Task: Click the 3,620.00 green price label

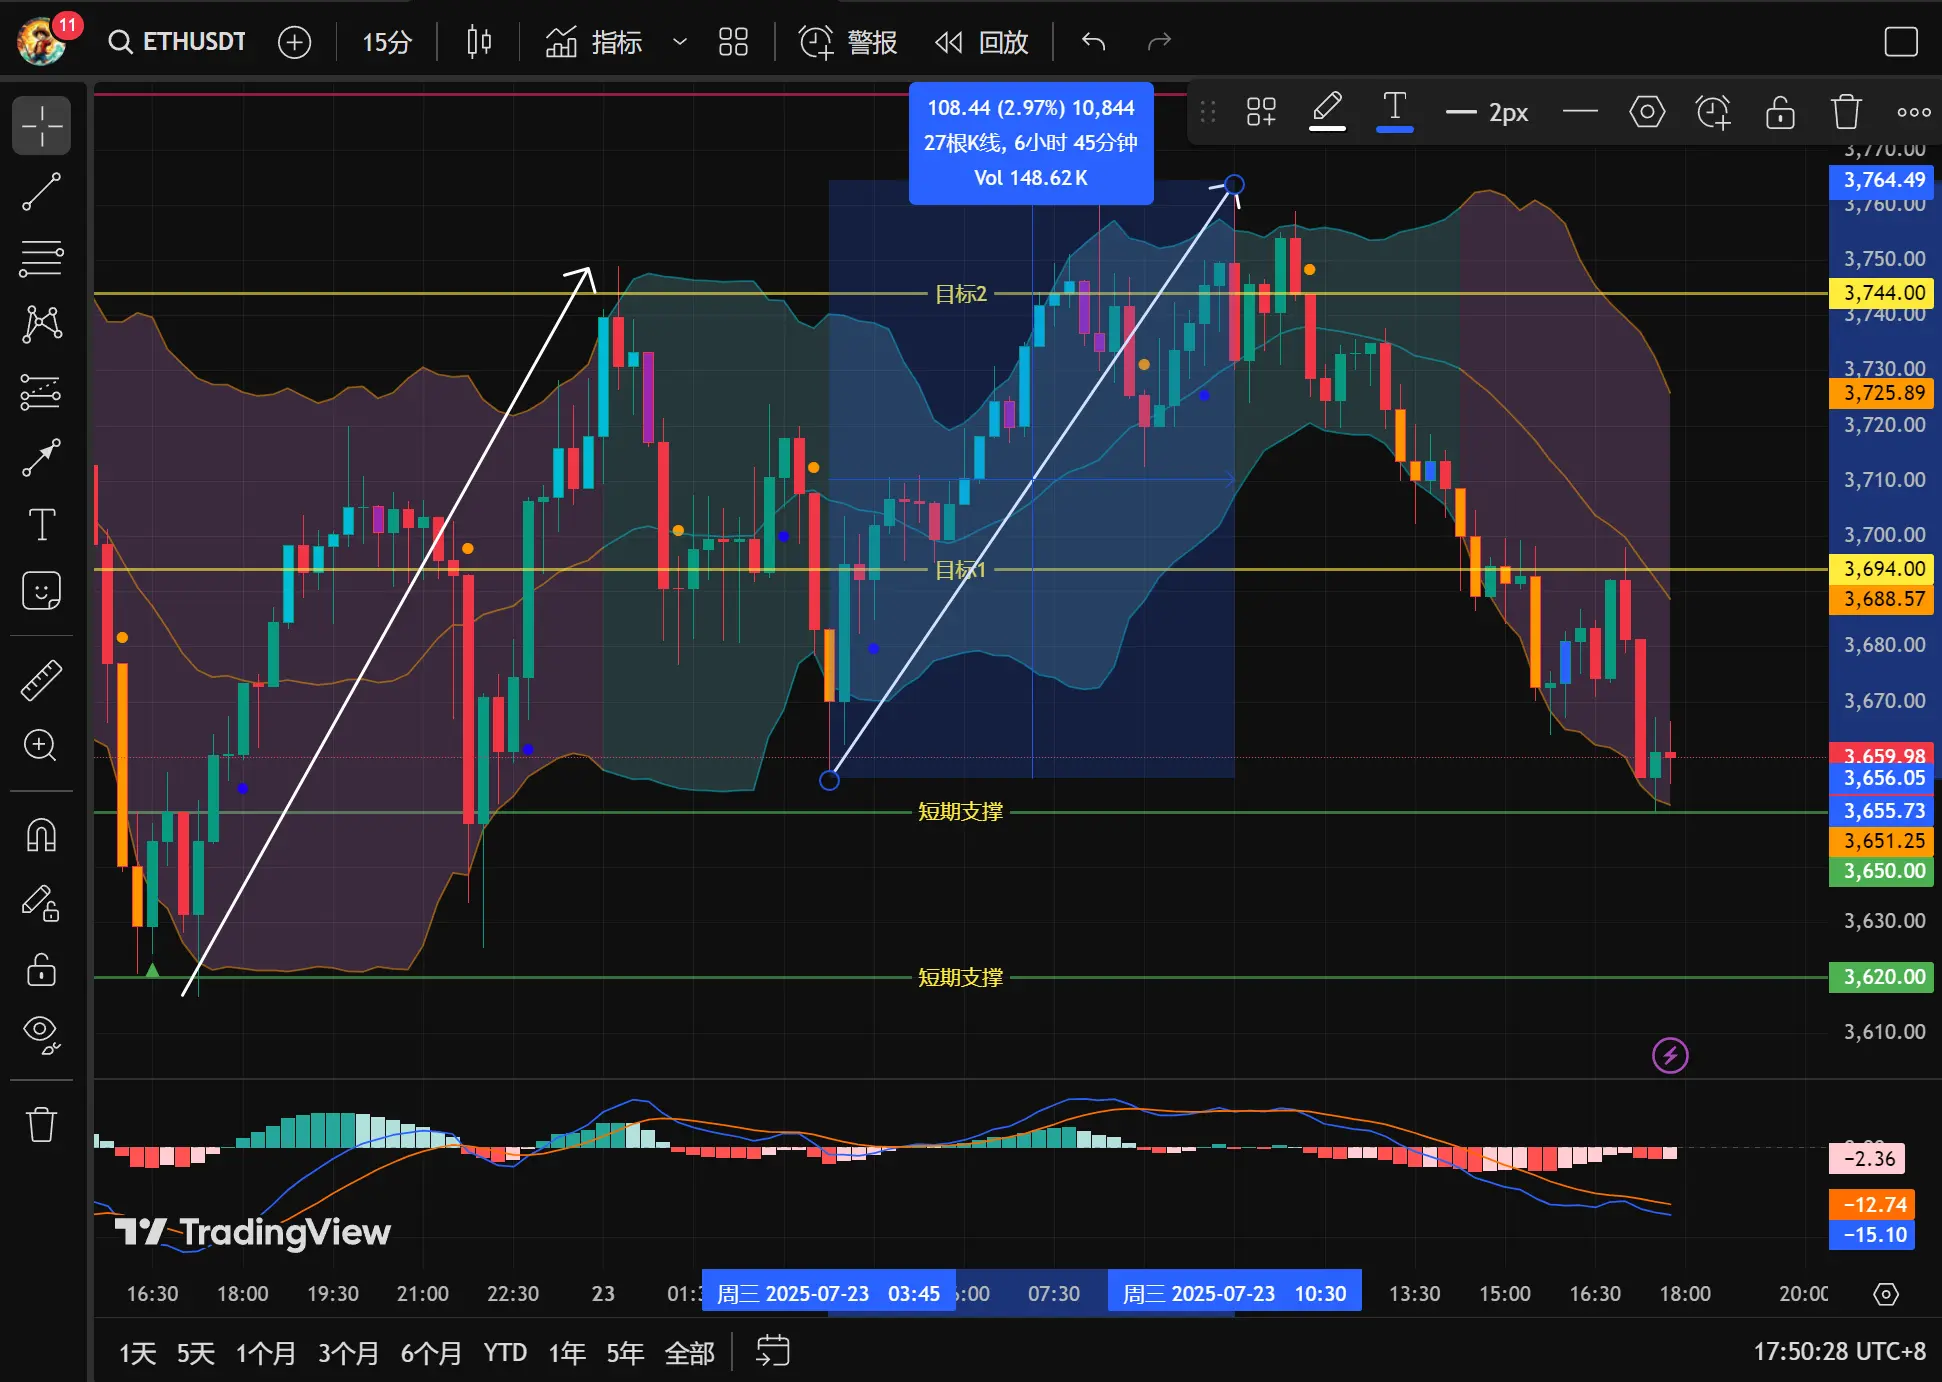Action: tap(1881, 977)
